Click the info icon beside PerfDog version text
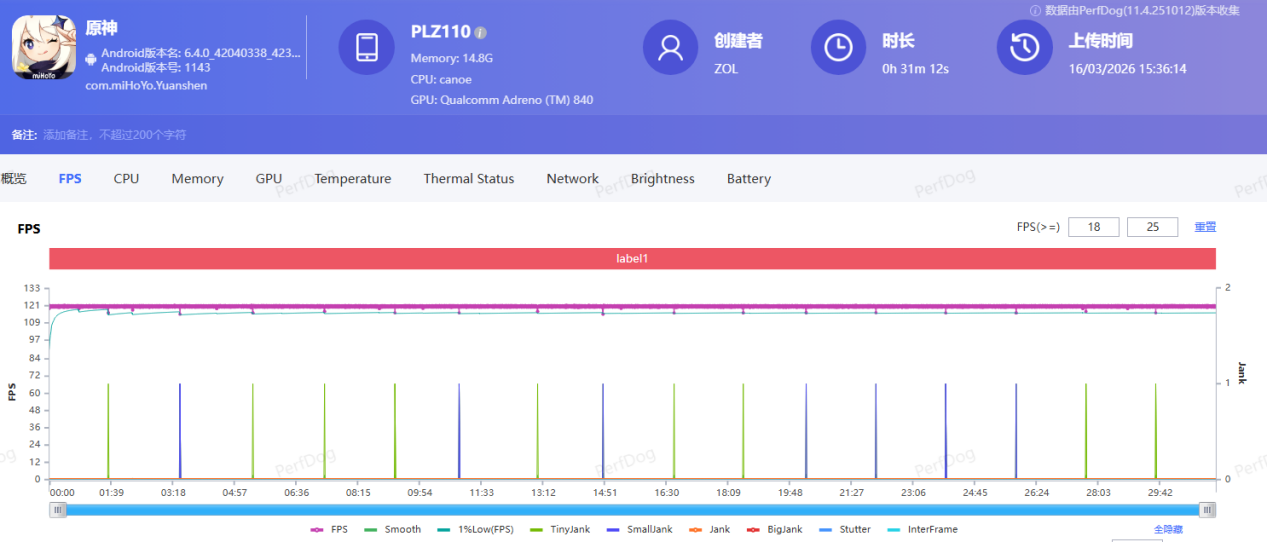Viewport: 1267px width, 542px height. coord(1035,10)
